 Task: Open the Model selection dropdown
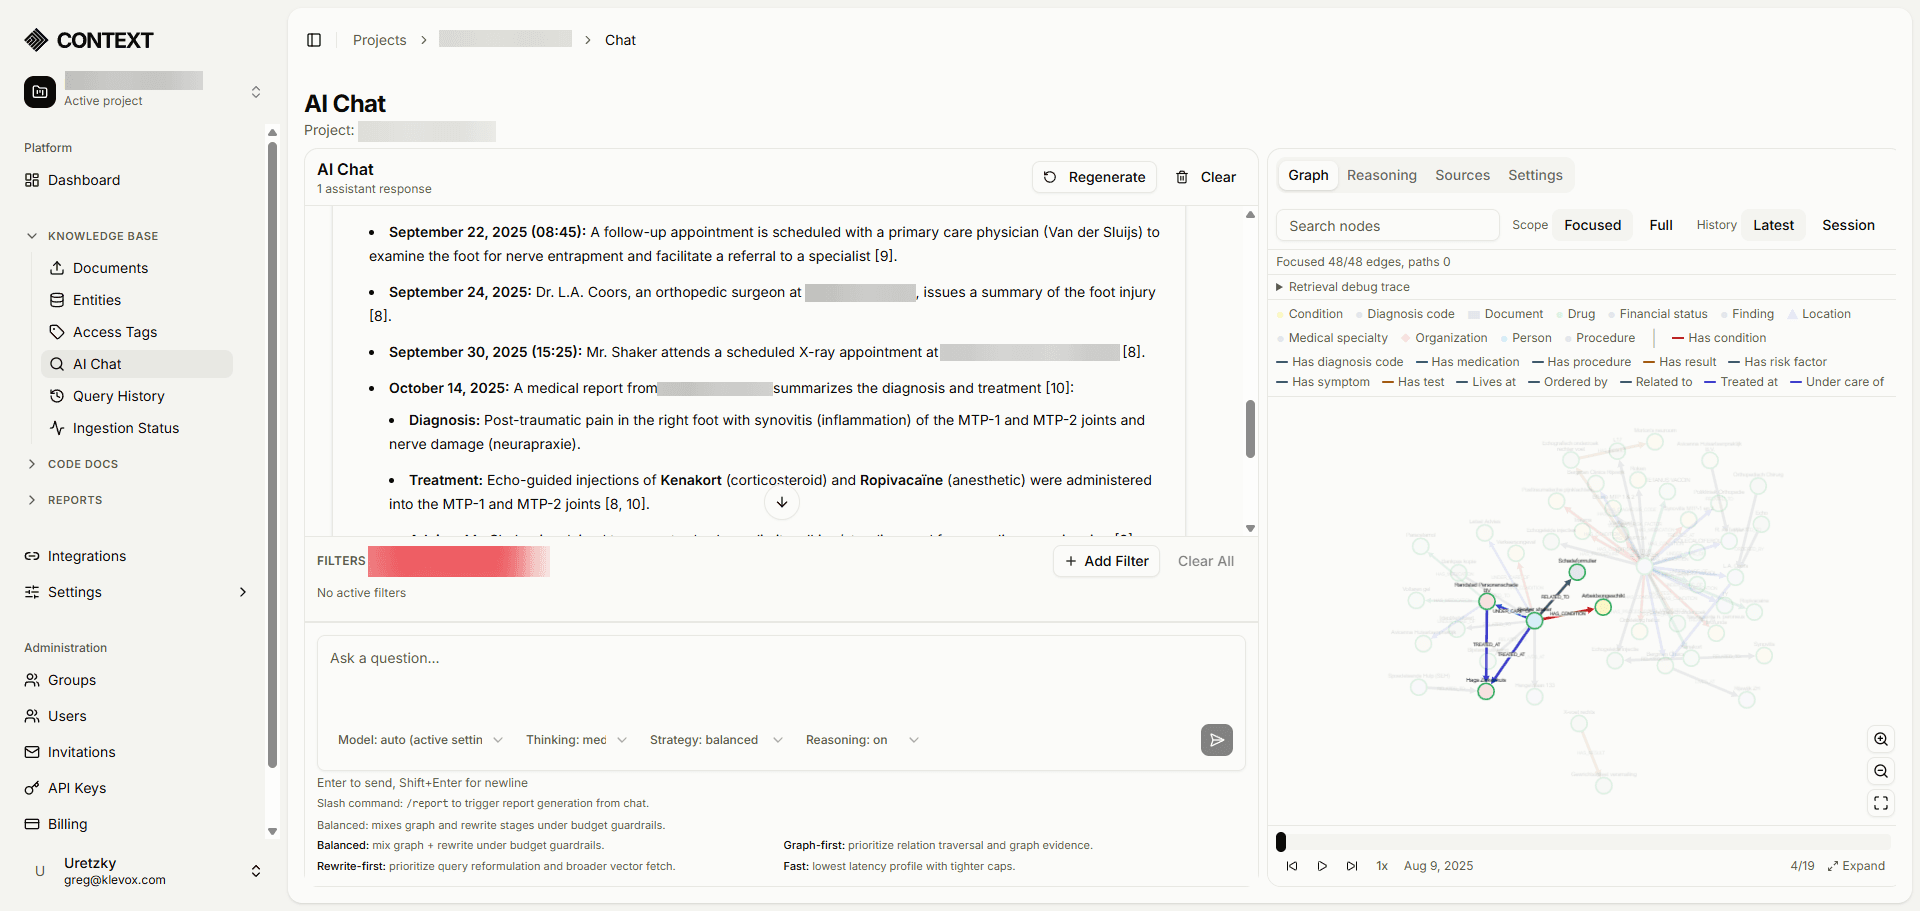coord(419,739)
